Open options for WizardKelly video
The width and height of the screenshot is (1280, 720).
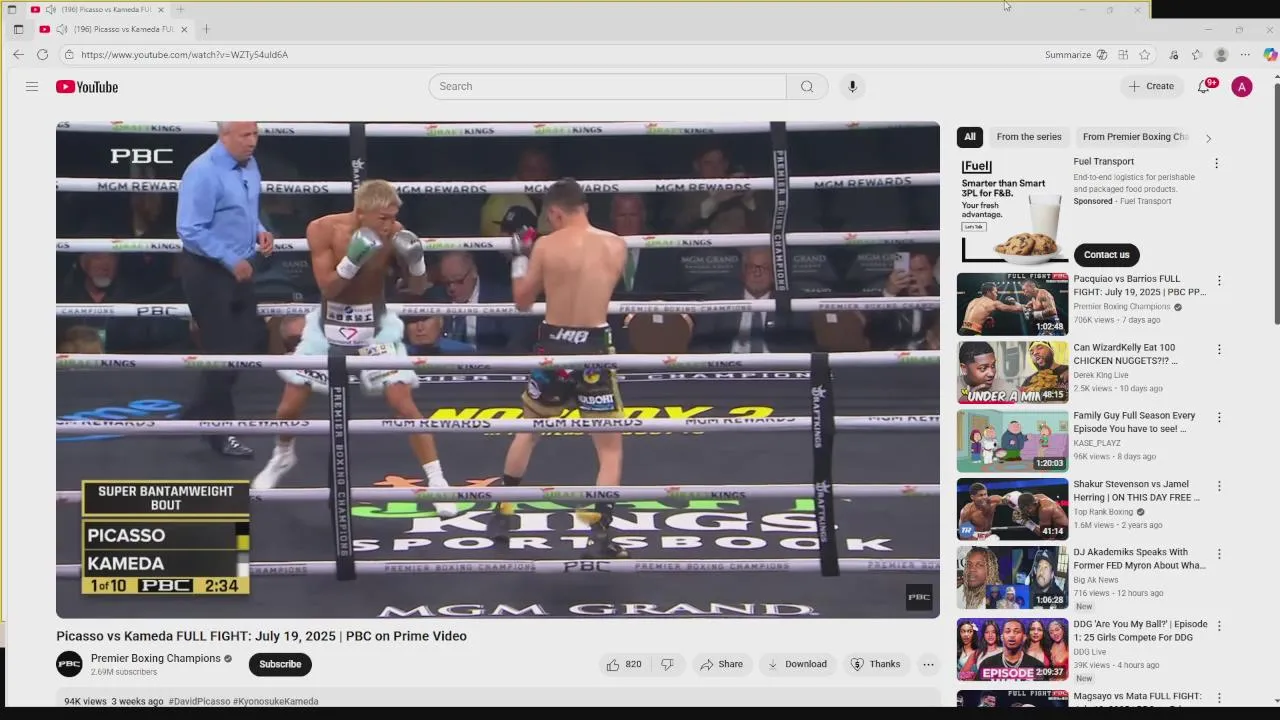coord(1219,349)
